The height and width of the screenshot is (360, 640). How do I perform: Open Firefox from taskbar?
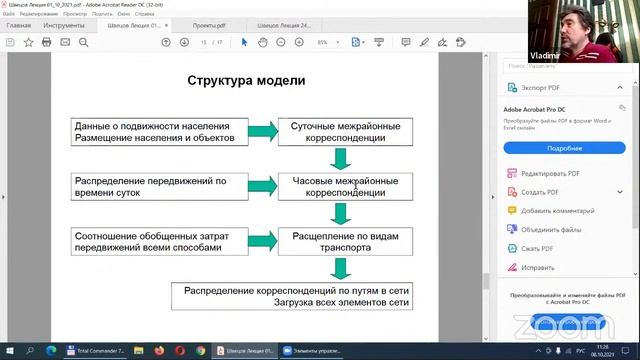(159, 351)
